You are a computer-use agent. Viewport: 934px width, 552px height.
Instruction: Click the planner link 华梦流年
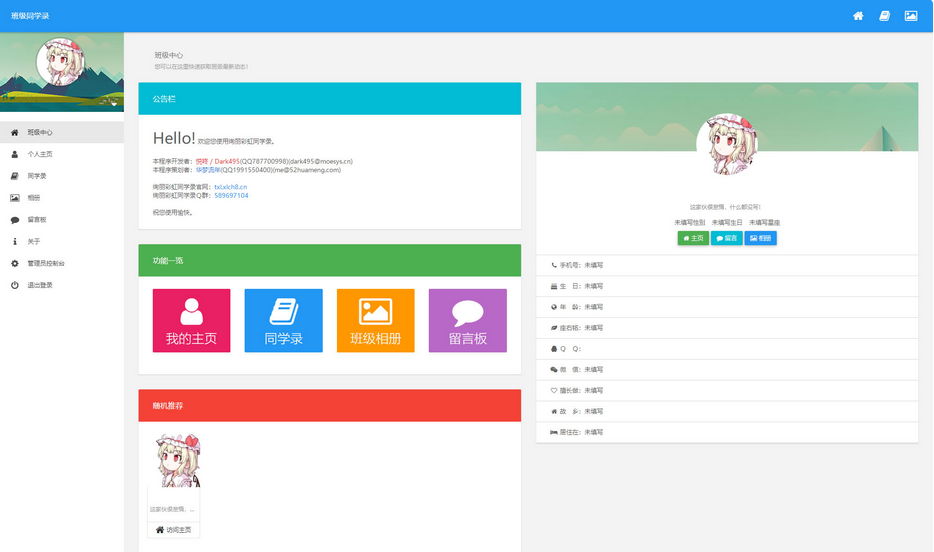point(208,170)
